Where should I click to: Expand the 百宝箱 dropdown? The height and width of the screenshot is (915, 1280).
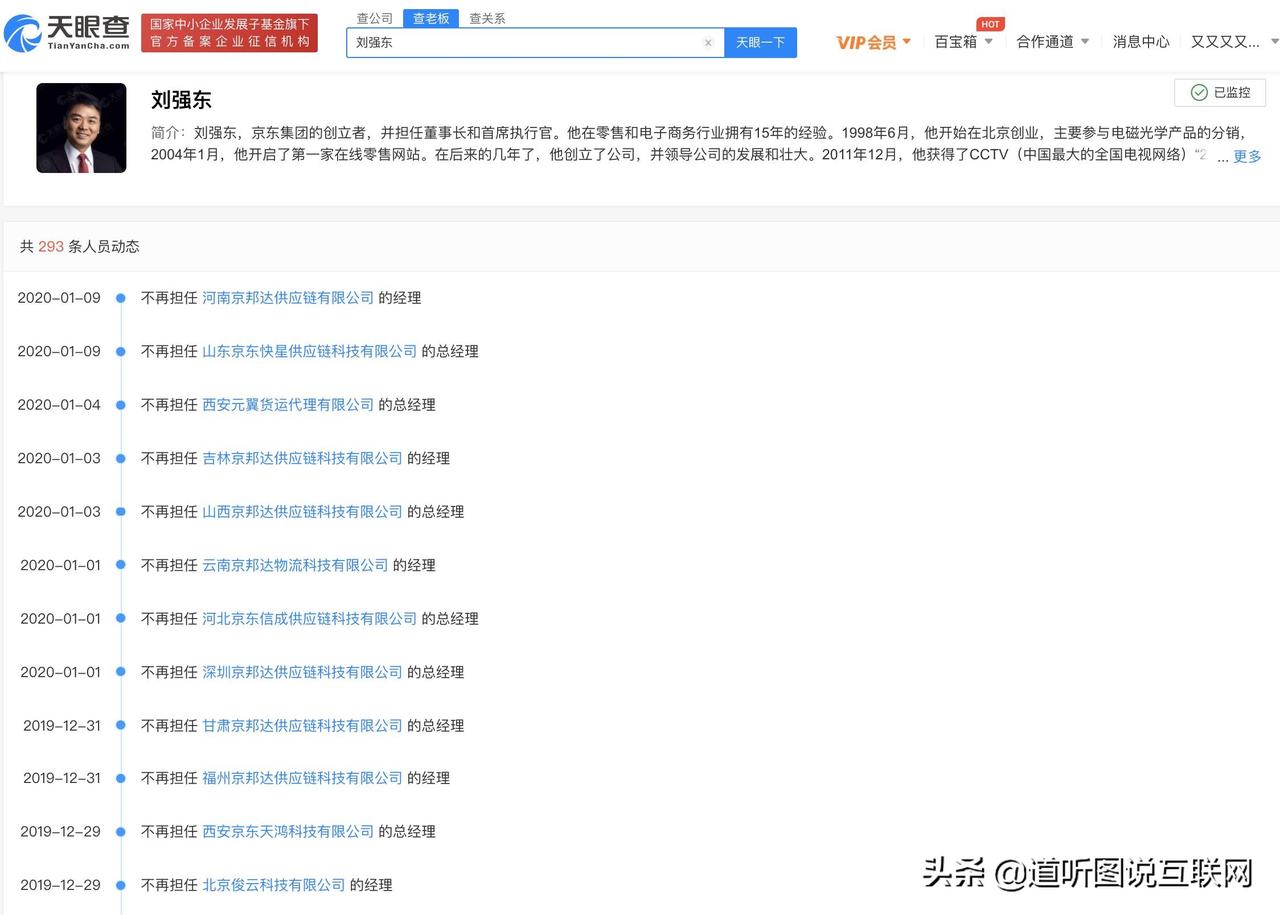pyautogui.click(x=964, y=42)
